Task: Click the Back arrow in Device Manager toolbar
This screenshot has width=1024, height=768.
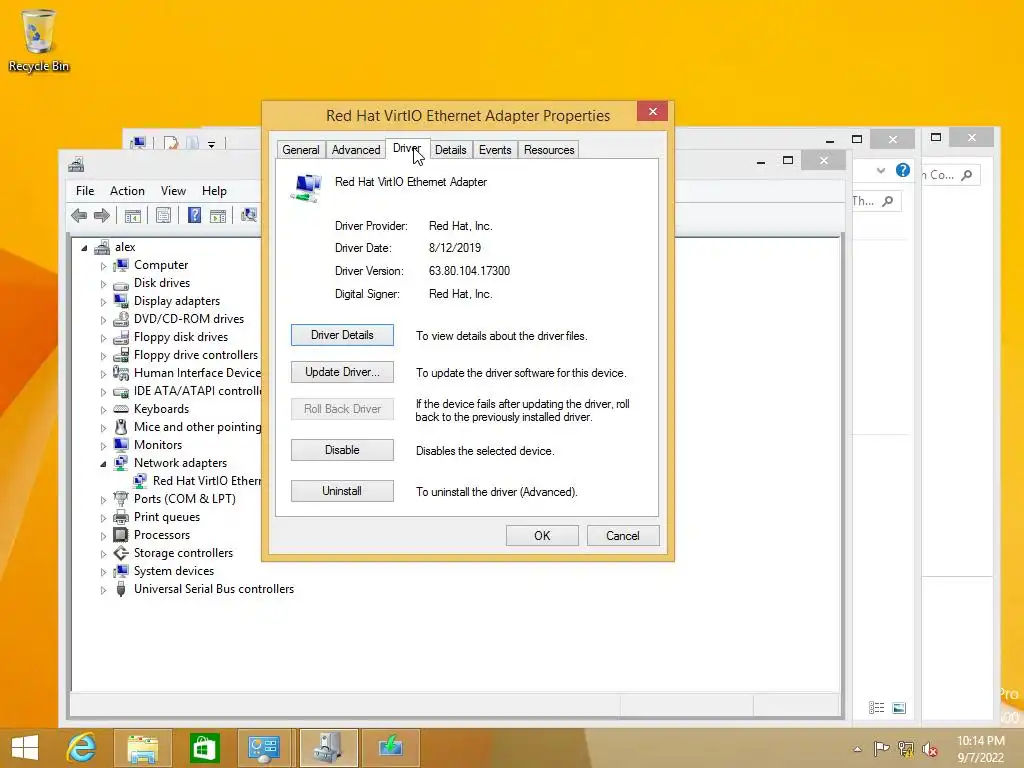Action: (x=79, y=216)
